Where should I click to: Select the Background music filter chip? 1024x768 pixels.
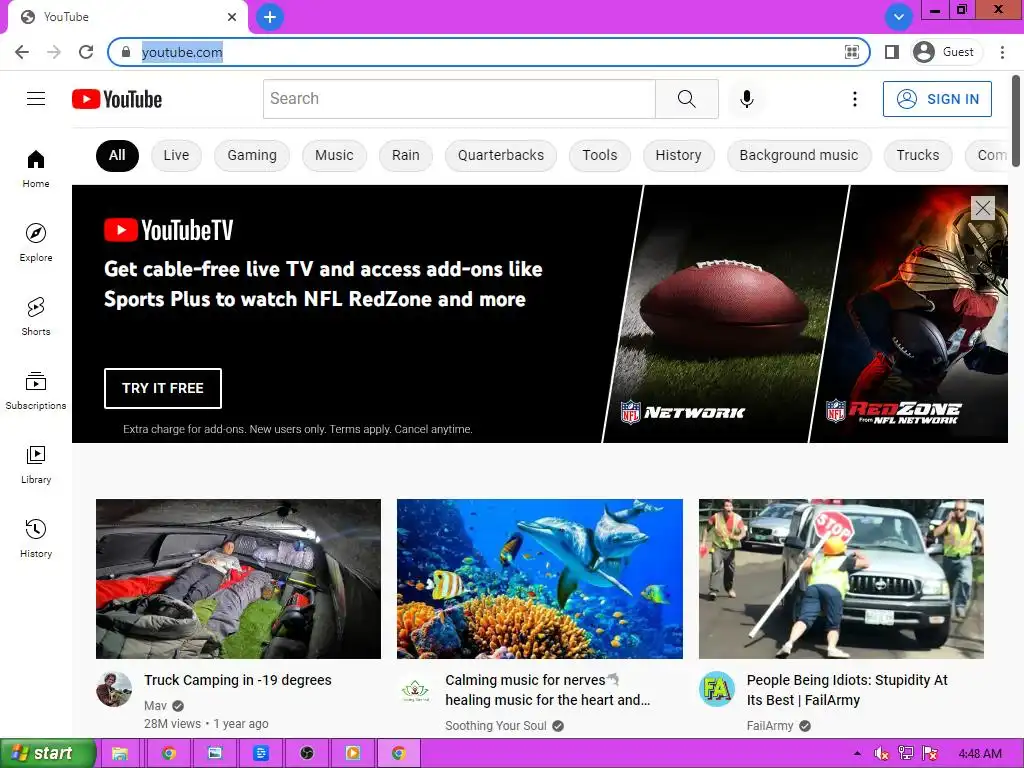pos(799,155)
